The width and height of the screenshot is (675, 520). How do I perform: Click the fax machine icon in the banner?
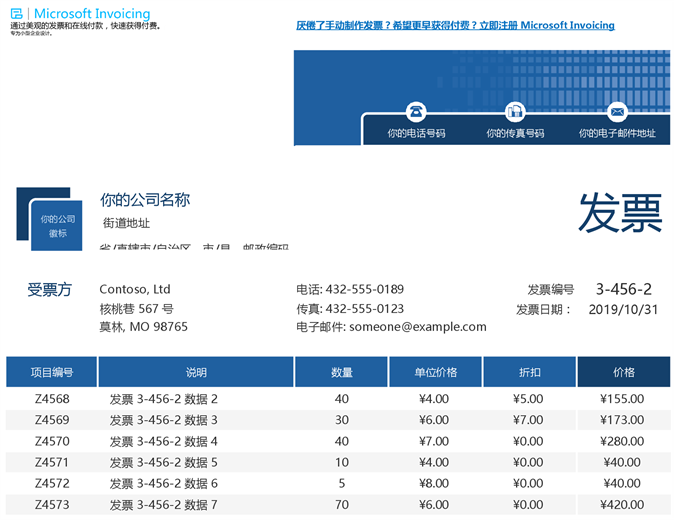coord(515,111)
